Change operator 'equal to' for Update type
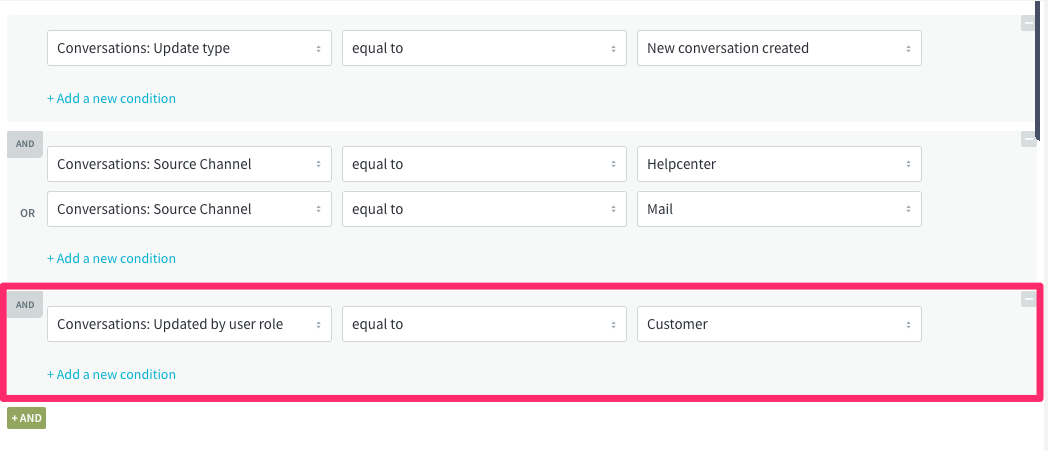Screen dimensions: 1048x451 click(x=484, y=48)
